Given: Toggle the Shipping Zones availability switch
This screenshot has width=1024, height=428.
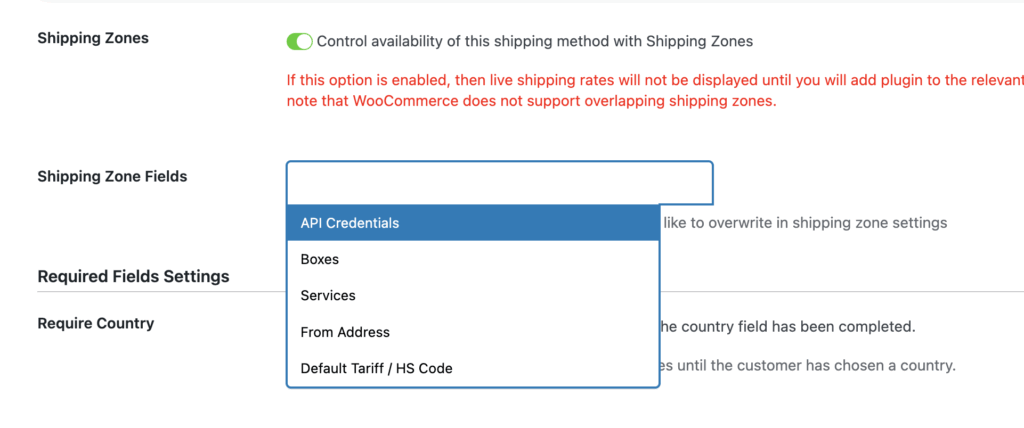Looking at the screenshot, I should pos(299,41).
